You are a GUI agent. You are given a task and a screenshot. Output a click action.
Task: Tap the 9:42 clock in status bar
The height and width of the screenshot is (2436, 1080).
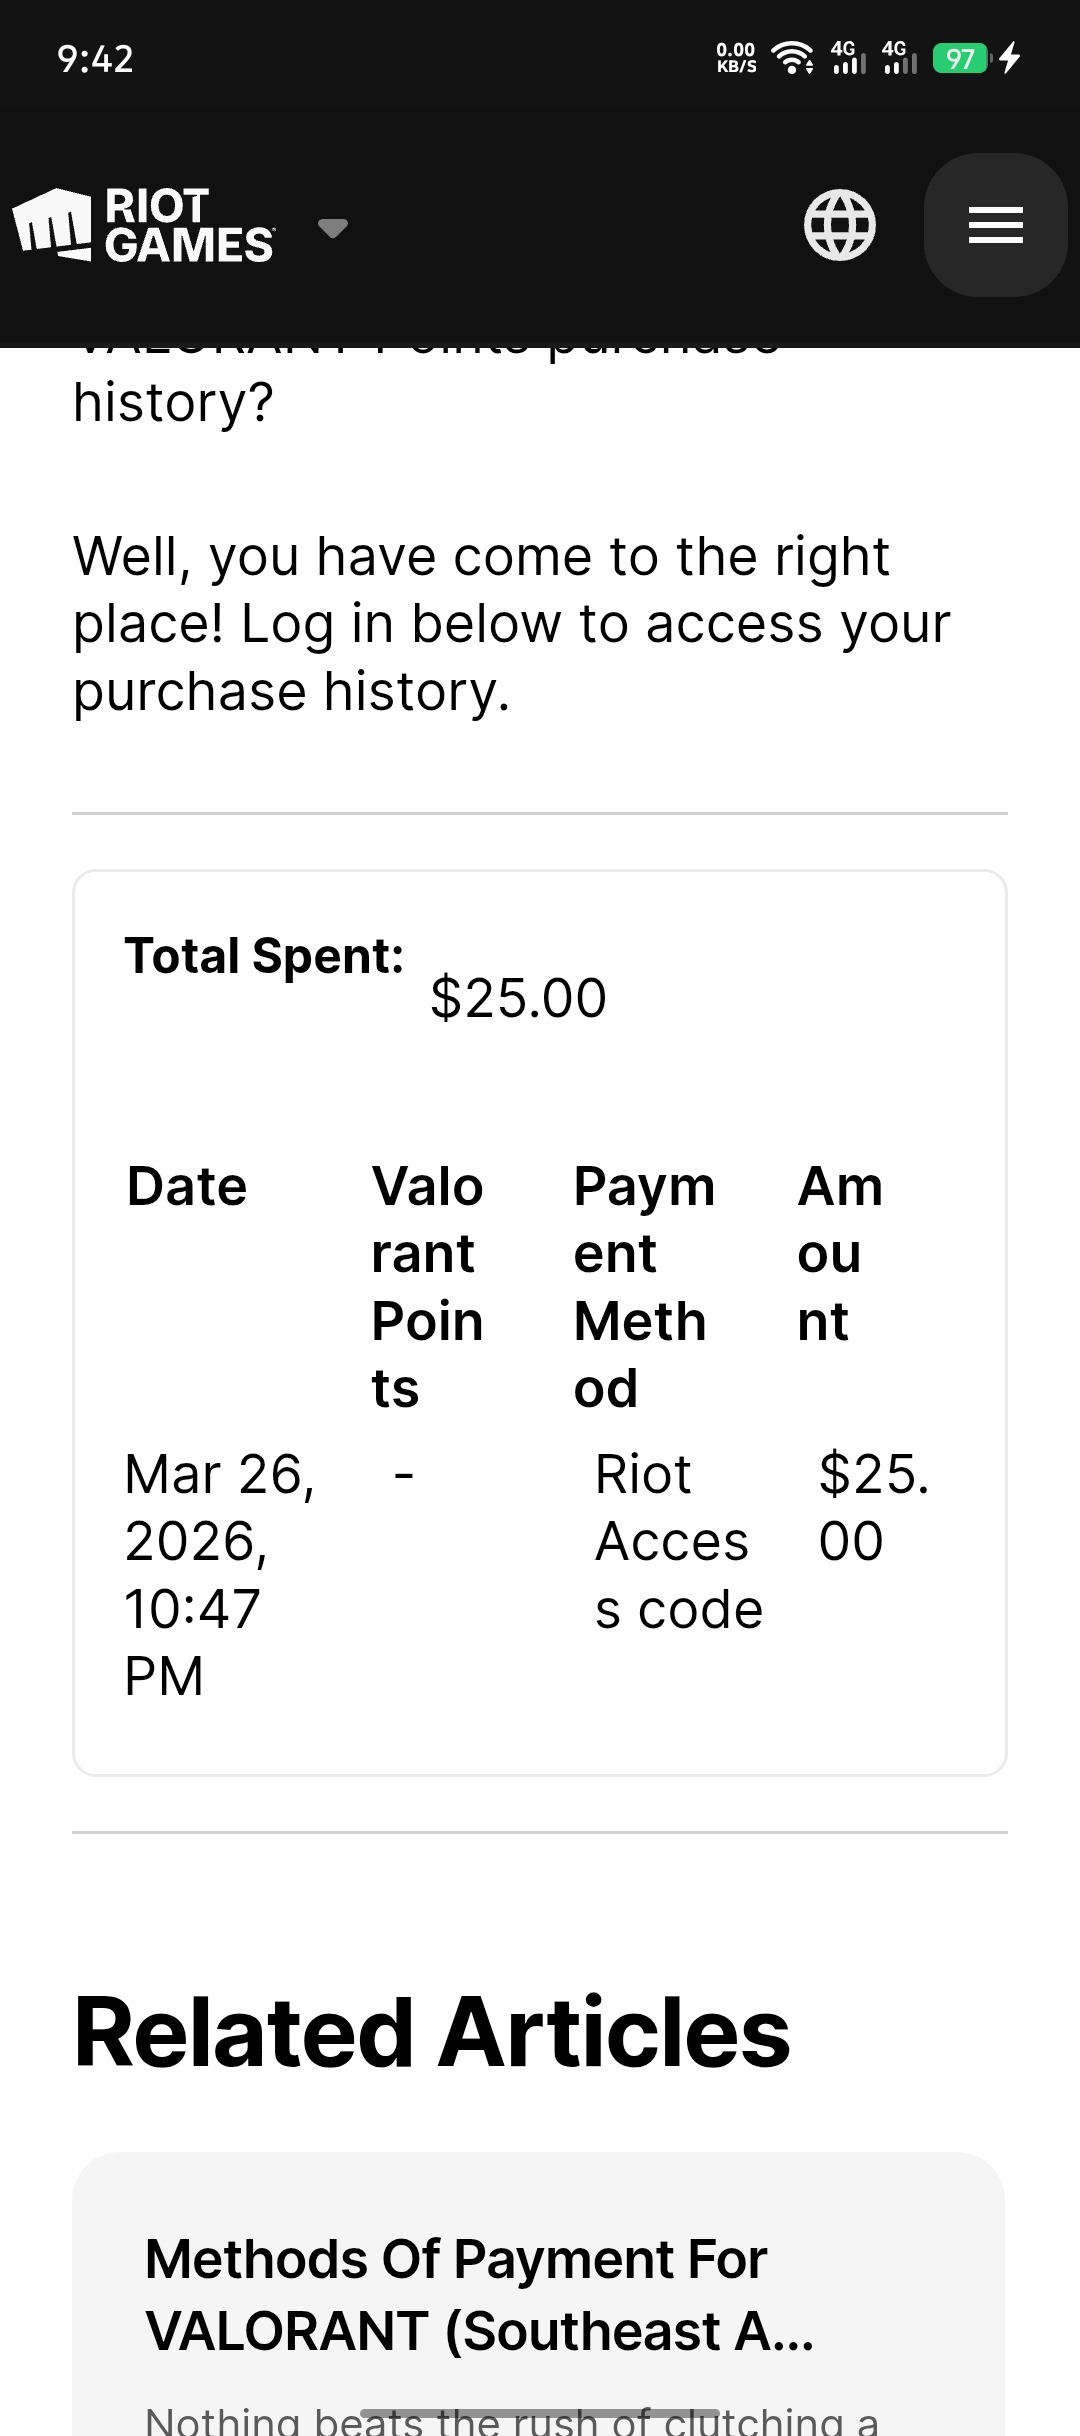click(x=95, y=59)
